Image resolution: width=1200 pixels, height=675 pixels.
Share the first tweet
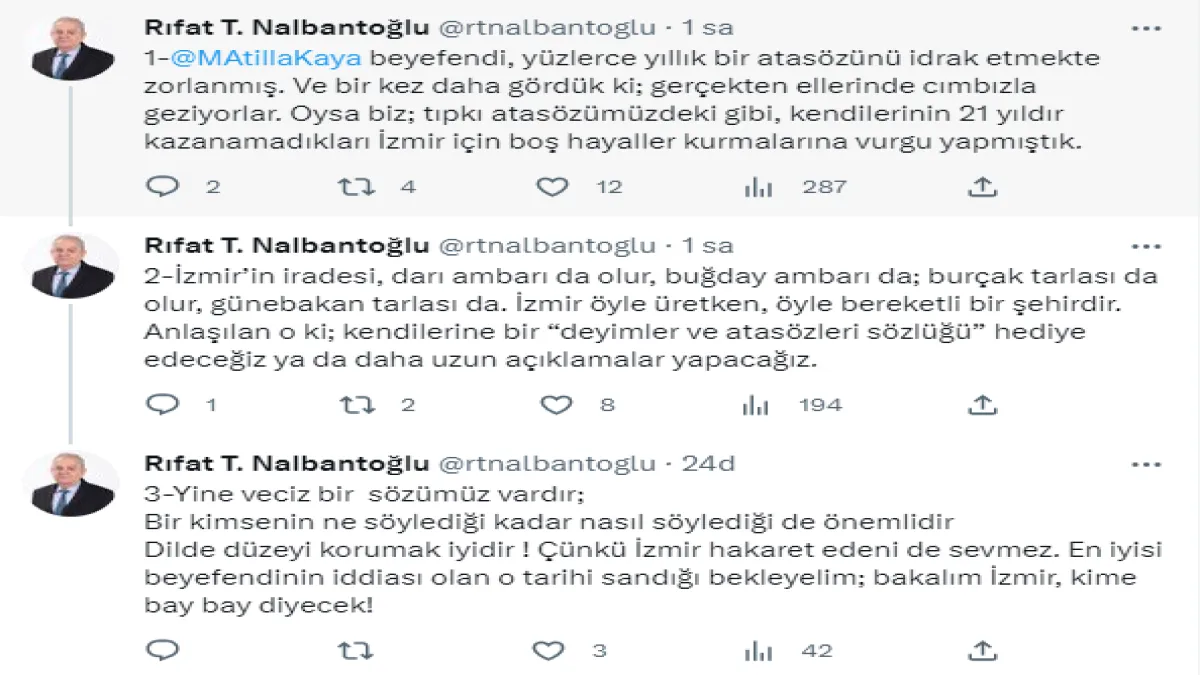[982, 186]
